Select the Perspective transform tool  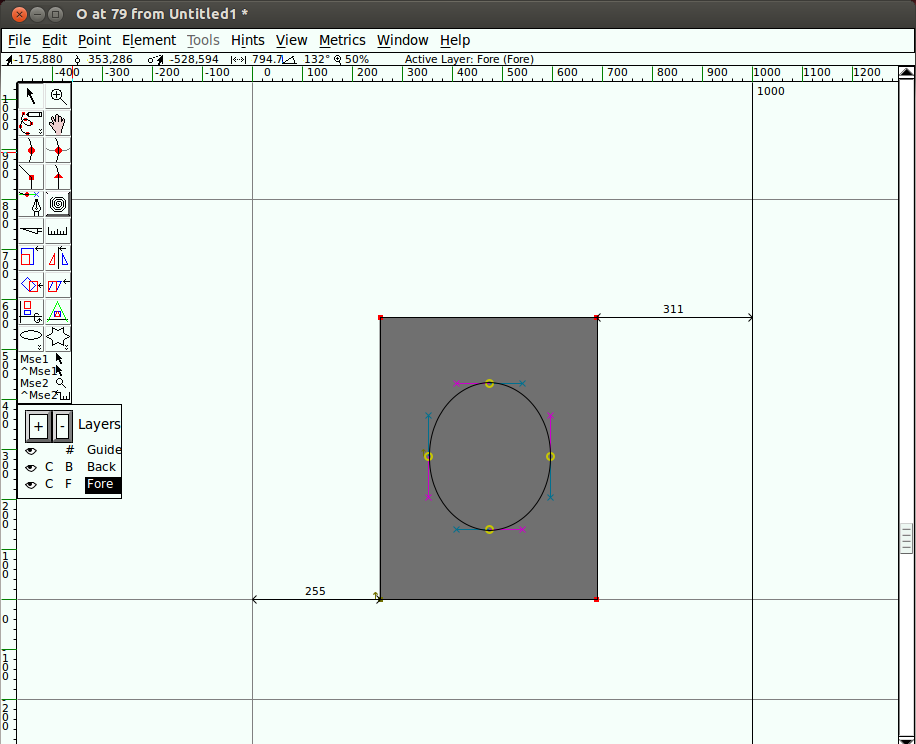coord(58,311)
